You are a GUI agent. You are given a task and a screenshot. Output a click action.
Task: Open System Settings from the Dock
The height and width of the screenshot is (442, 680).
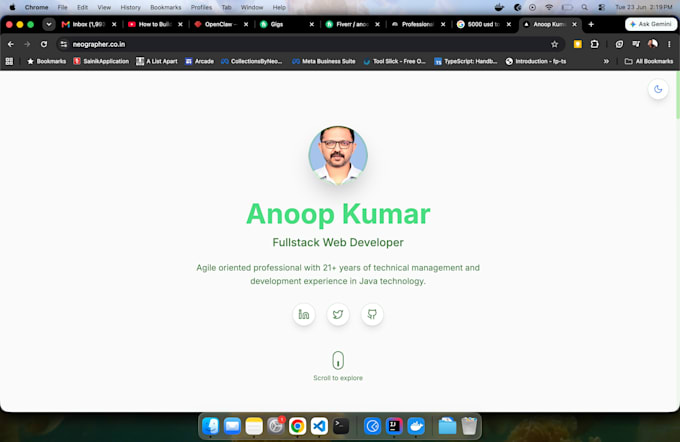pyautogui.click(x=276, y=426)
